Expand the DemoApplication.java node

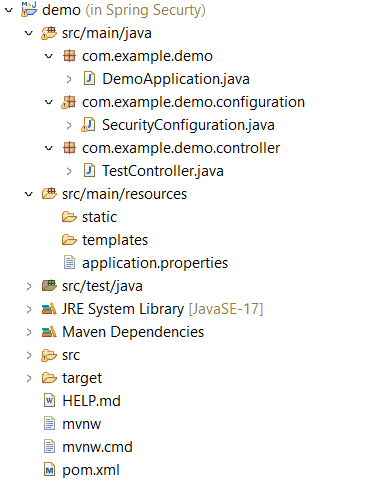pyautogui.click(x=69, y=79)
